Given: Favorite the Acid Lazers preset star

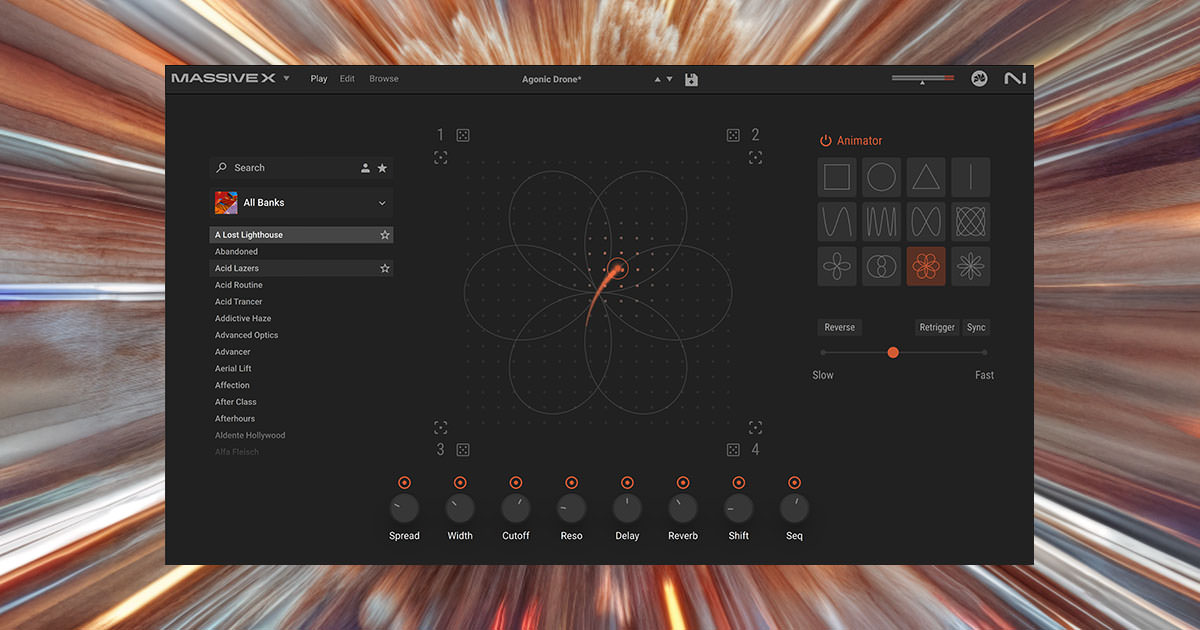Looking at the screenshot, I should [385, 268].
